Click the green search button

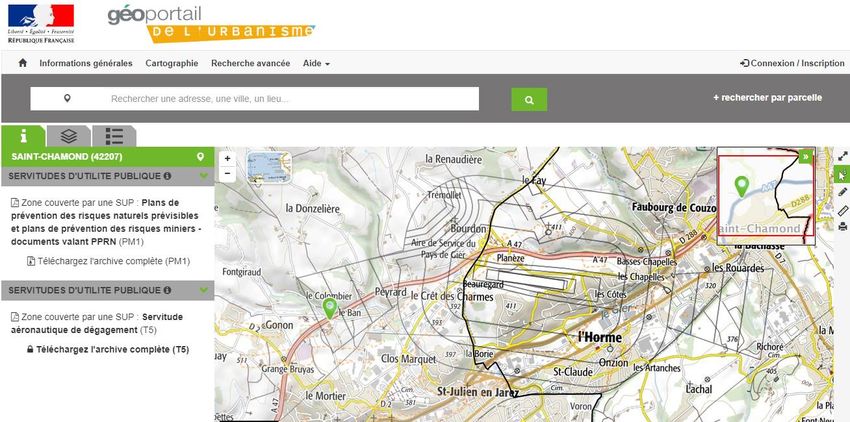pos(529,99)
